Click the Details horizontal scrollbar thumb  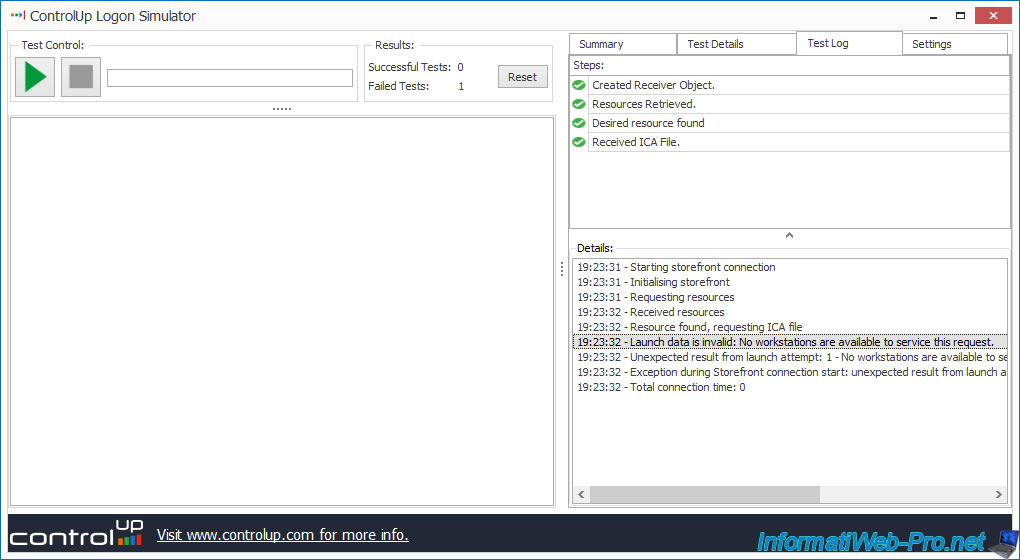coord(705,495)
